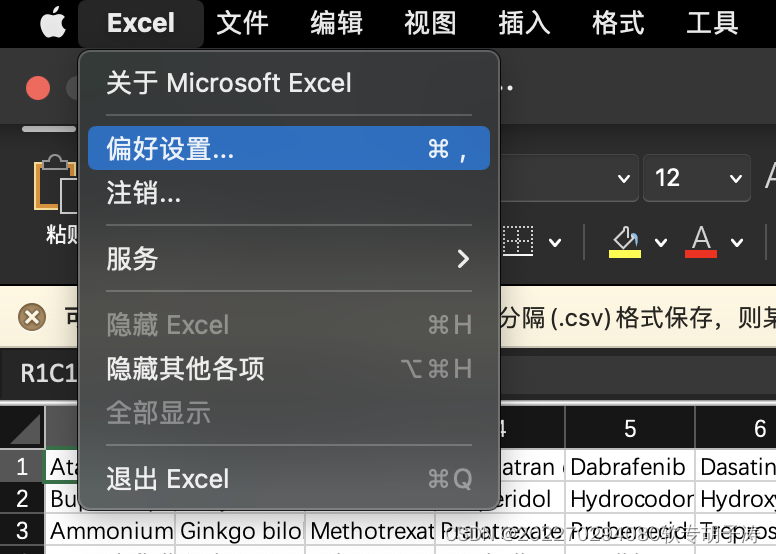Open the 插入 menu
The image size is (776, 554).
click(525, 23)
